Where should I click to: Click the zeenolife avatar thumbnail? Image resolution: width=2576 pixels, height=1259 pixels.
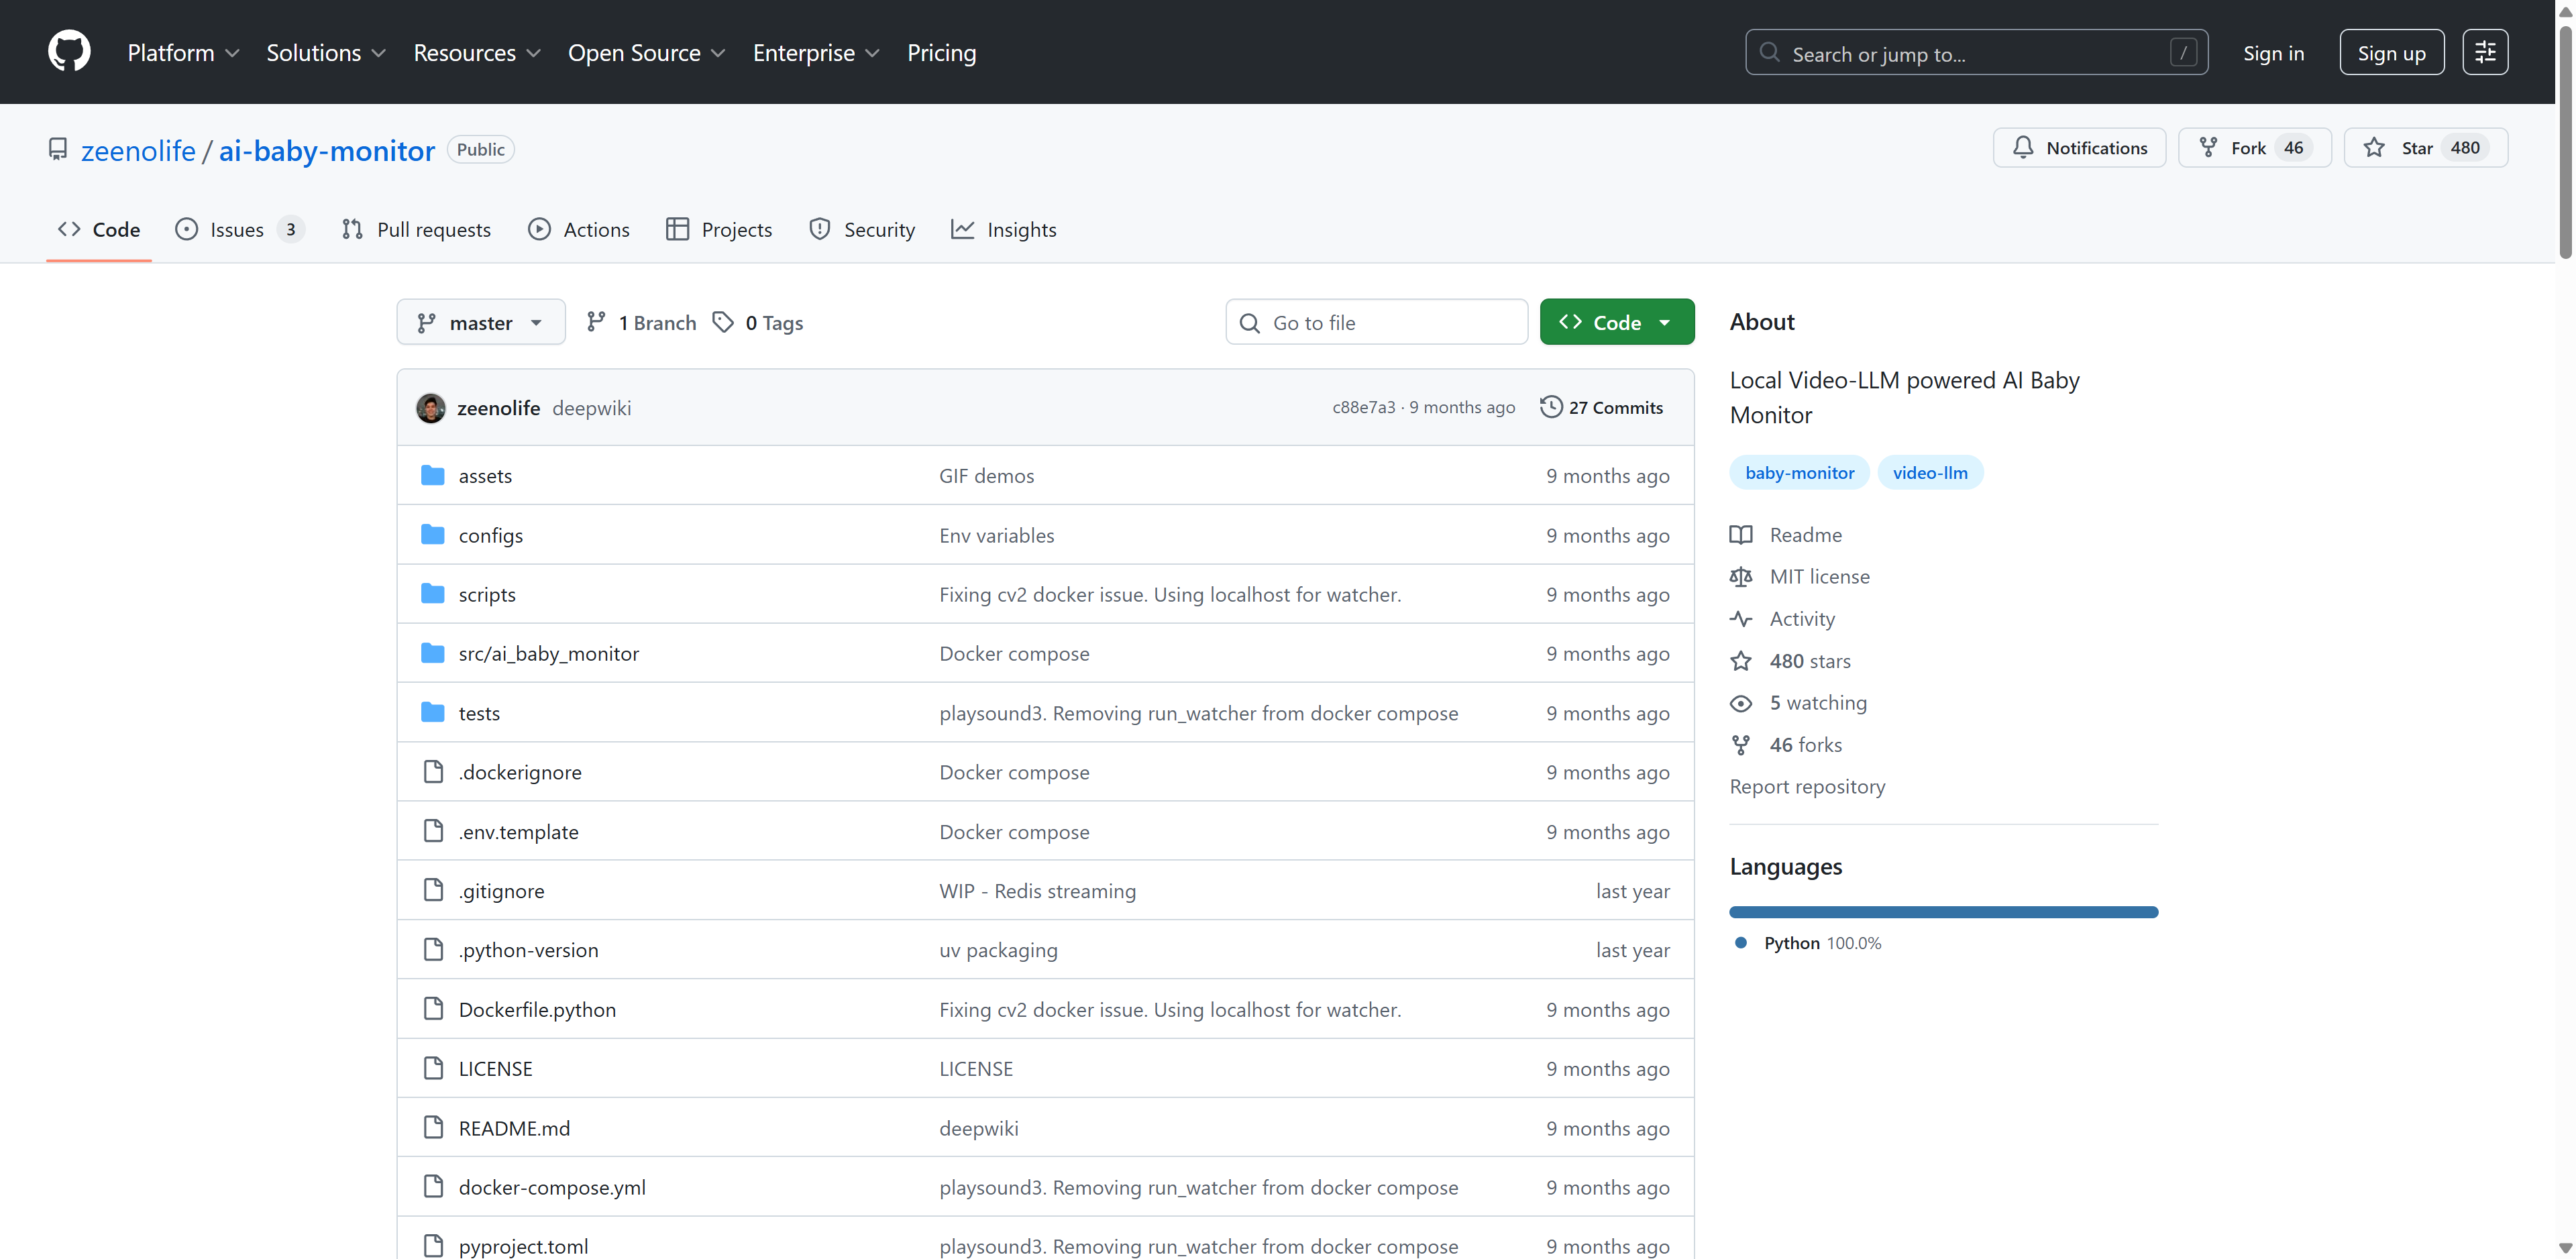431,408
